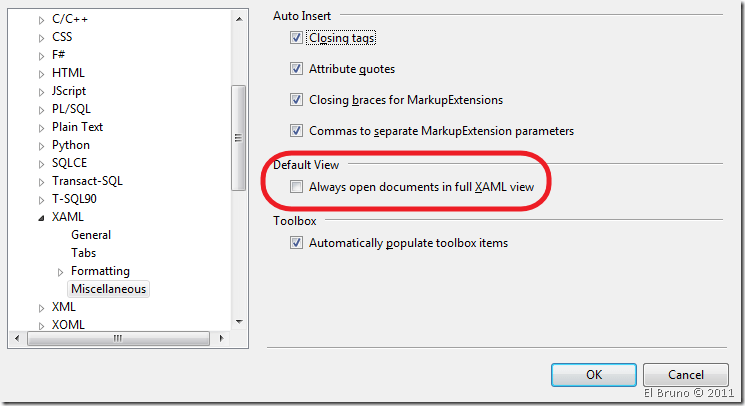
Task: Enable Always open documents in full XAML view
Action: pos(296,187)
